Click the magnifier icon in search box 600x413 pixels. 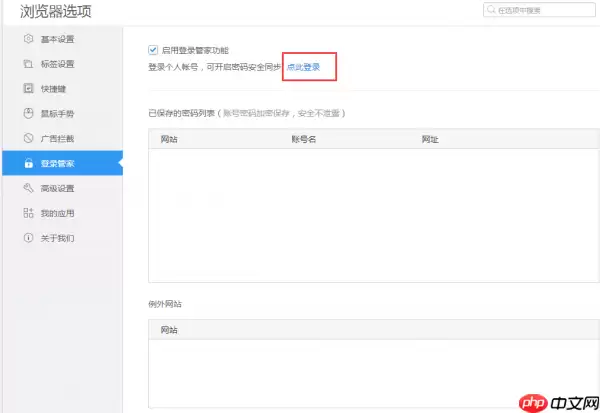[491, 10]
